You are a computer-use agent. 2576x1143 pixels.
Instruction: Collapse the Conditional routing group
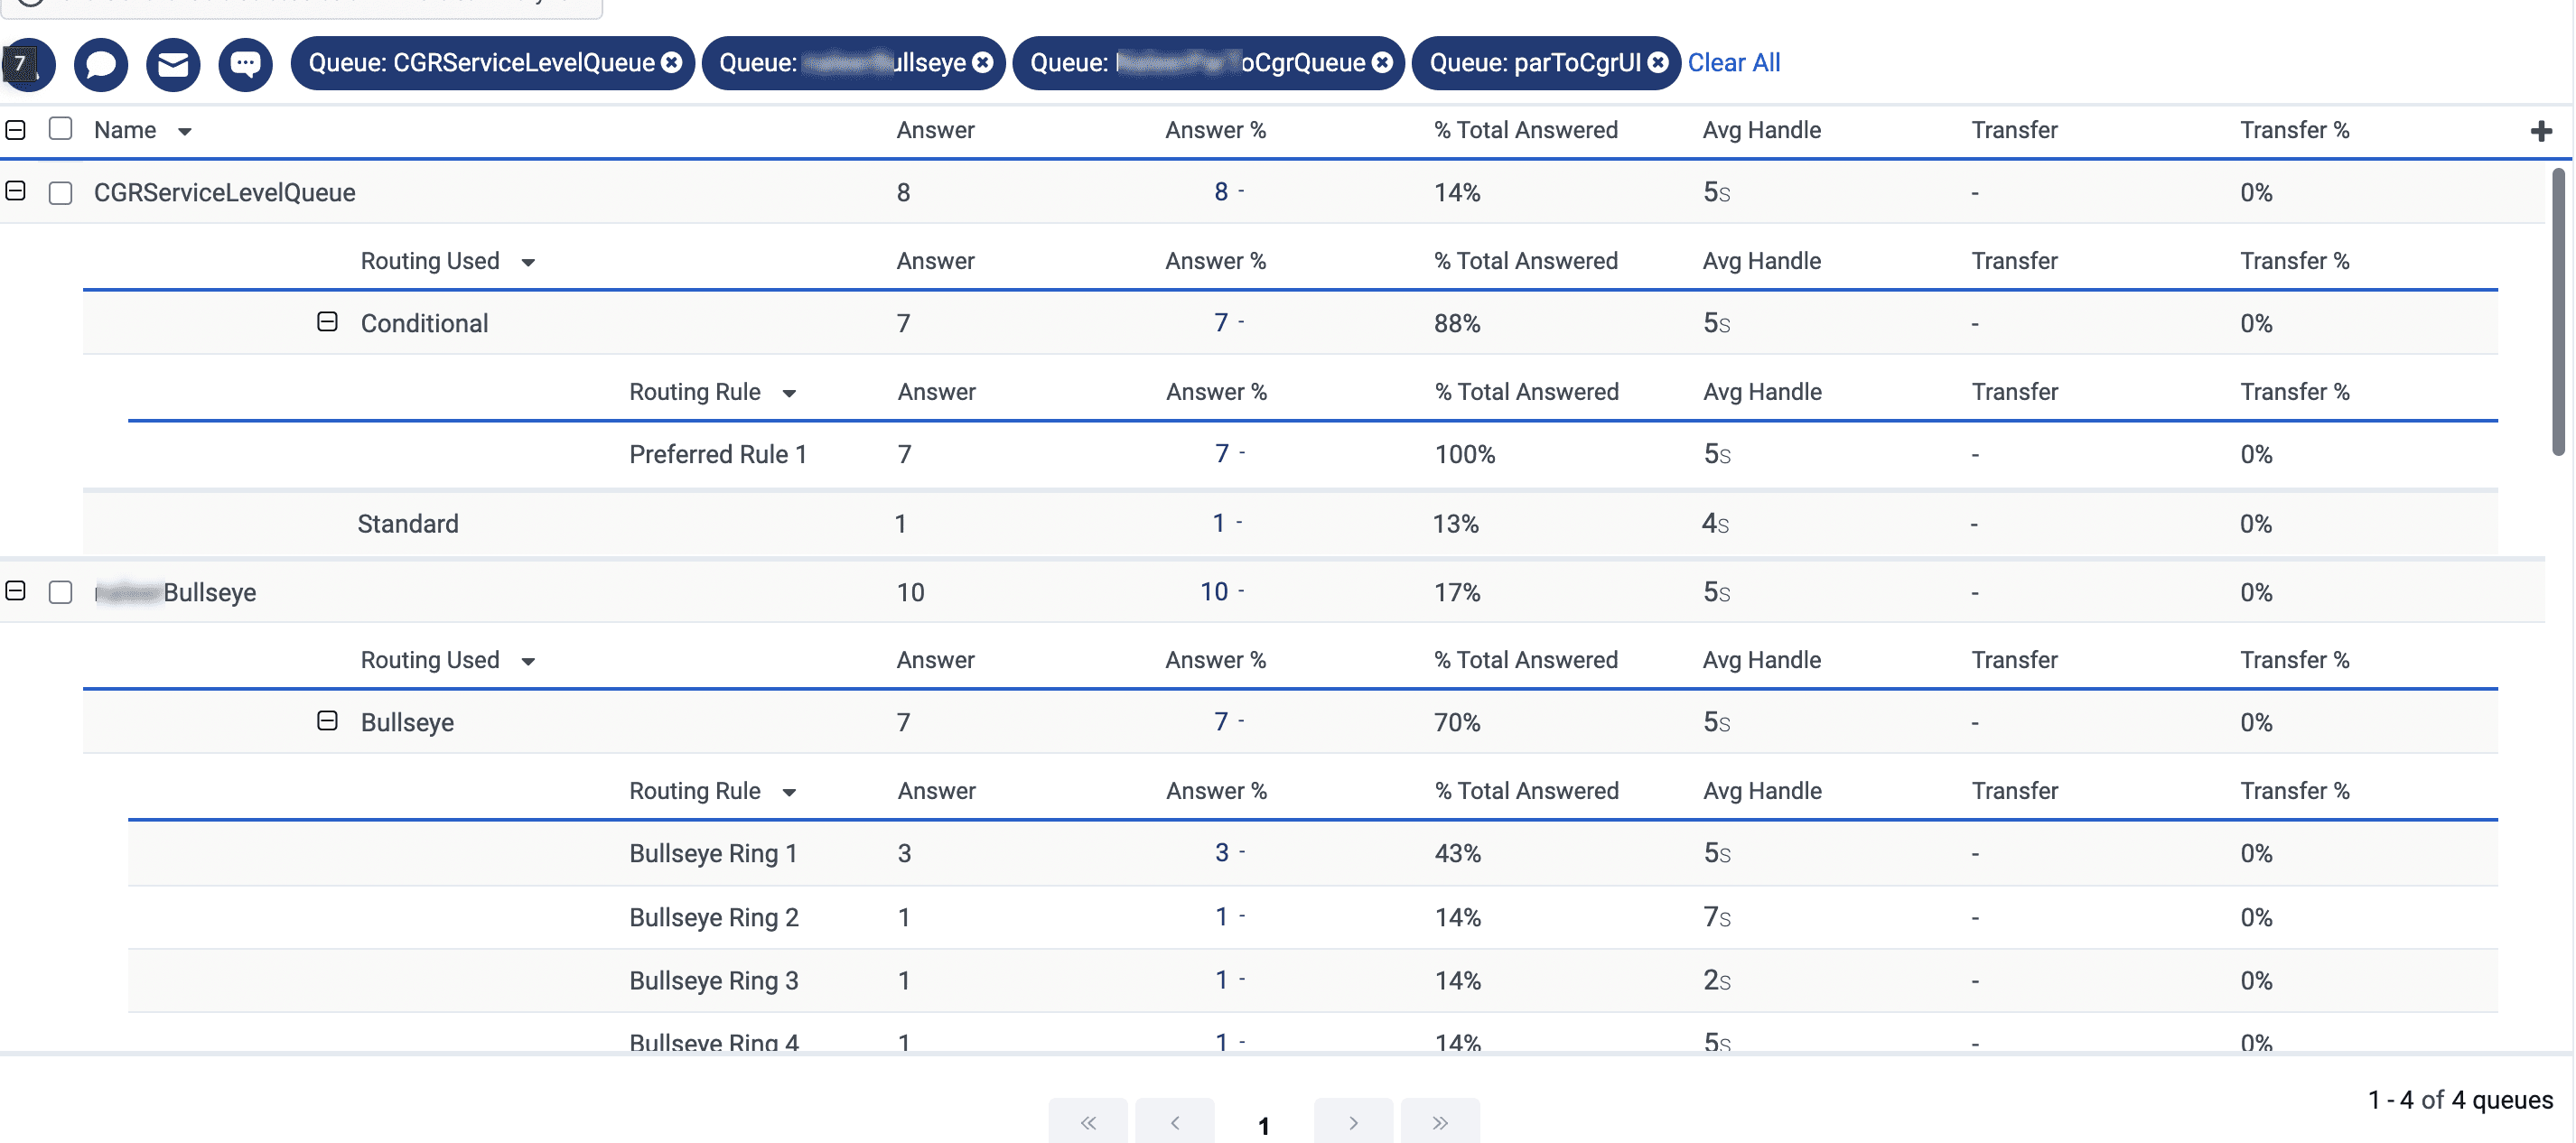coord(327,322)
